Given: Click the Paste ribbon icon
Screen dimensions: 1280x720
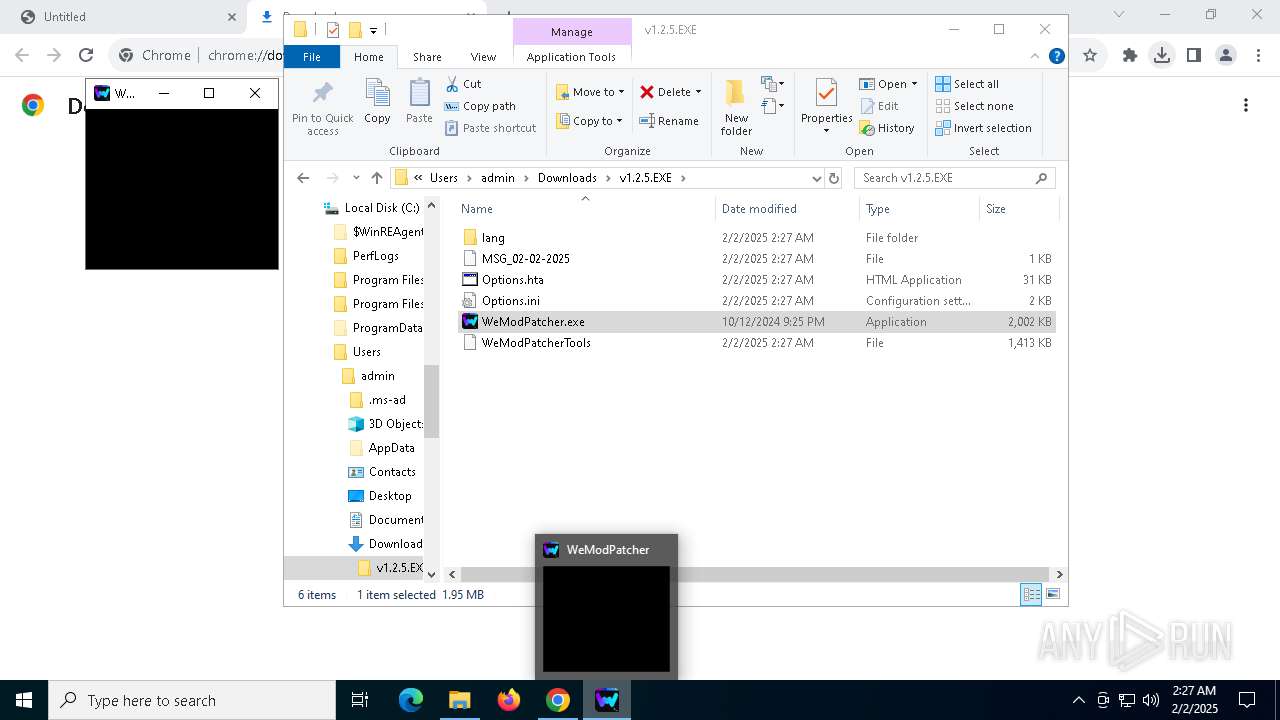Looking at the screenshot, I should click(419, 102).
